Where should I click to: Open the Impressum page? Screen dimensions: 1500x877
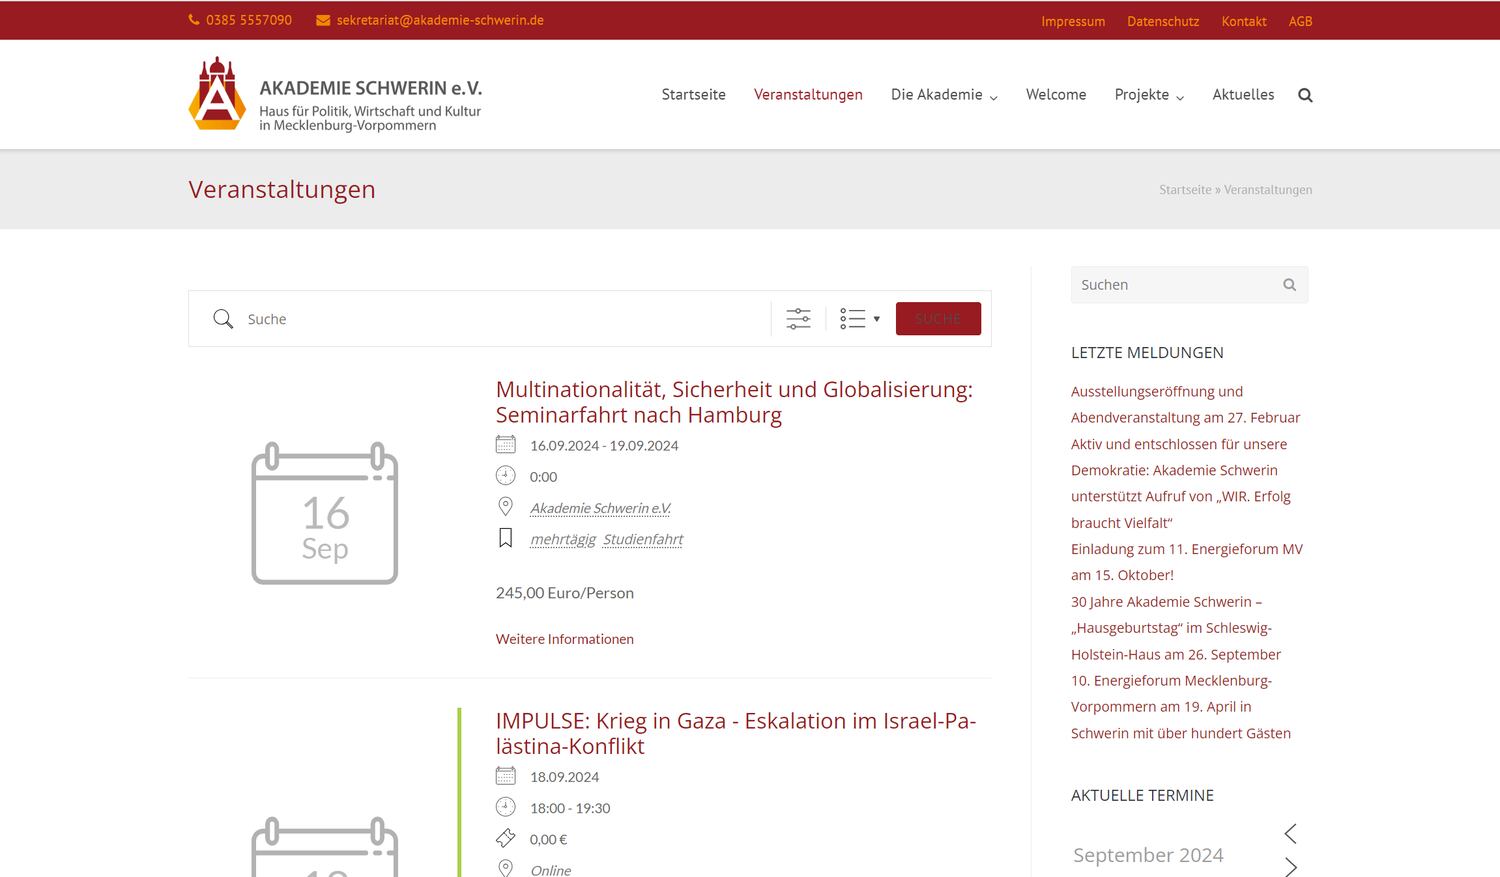coord(1072,21)
